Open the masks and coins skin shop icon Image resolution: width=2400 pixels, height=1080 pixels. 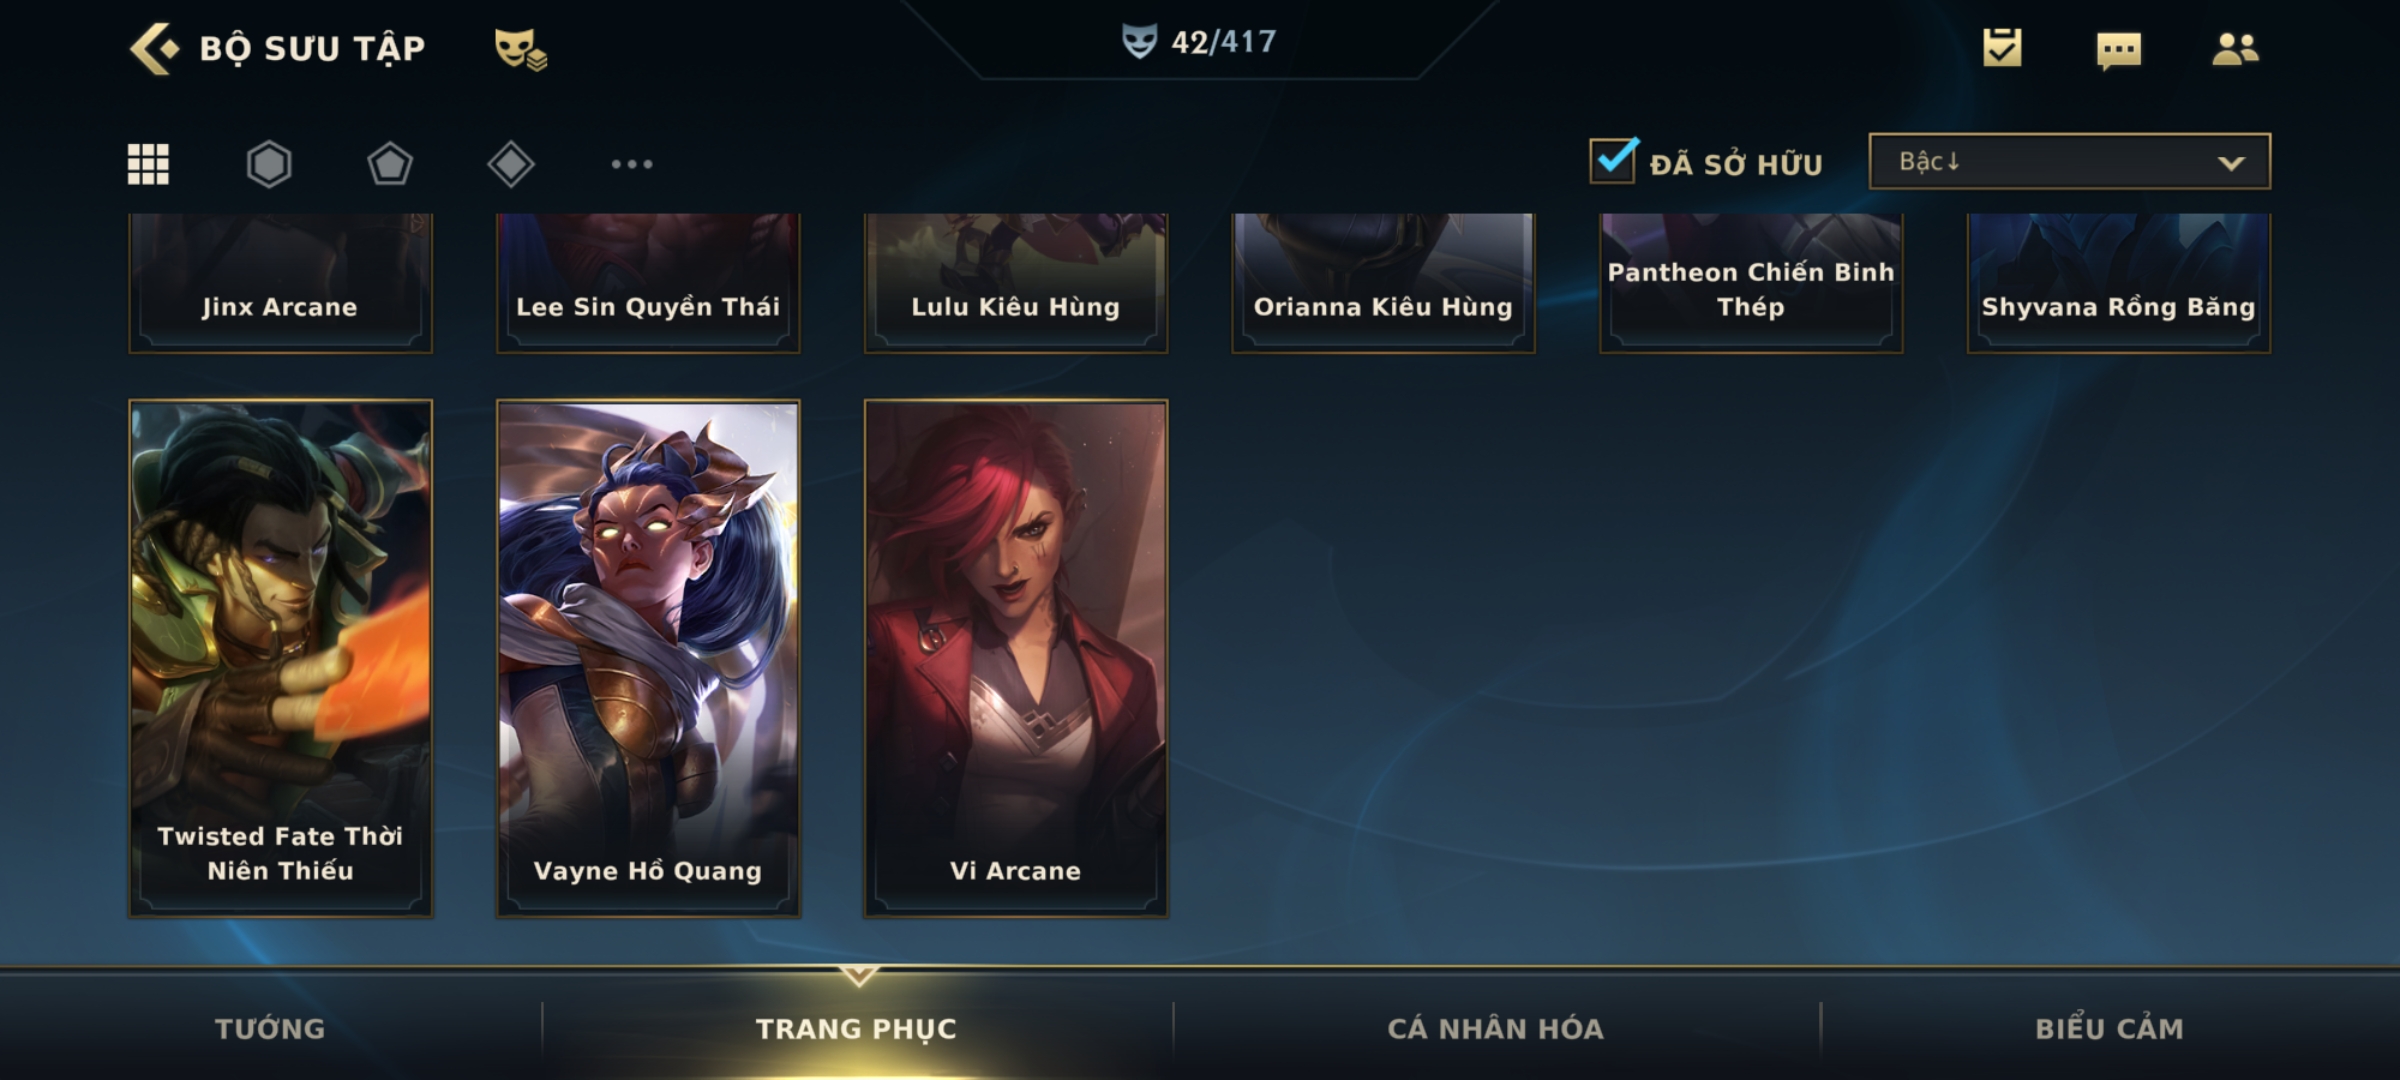pyautogui.click(x=520, y=49)
